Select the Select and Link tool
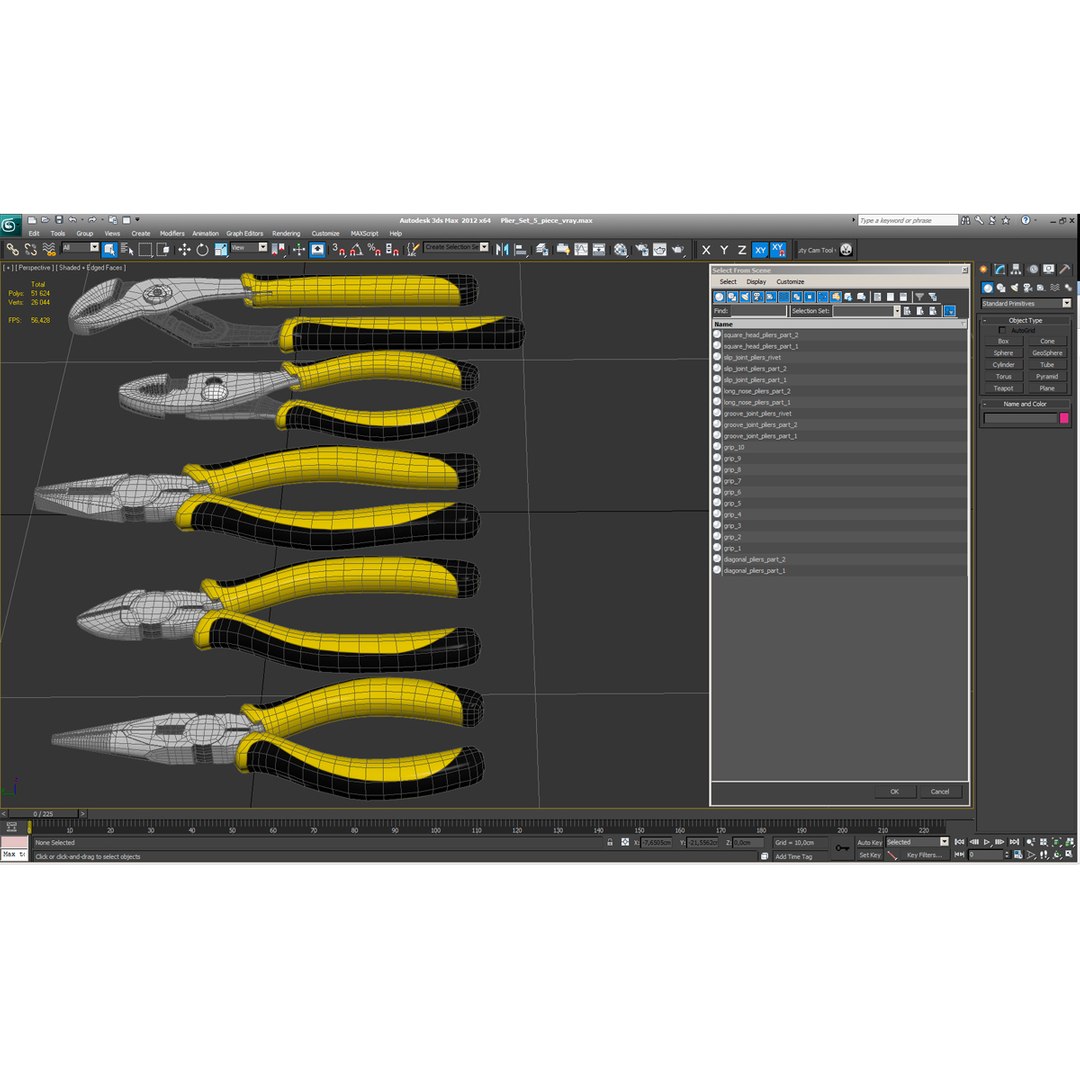 12,249
